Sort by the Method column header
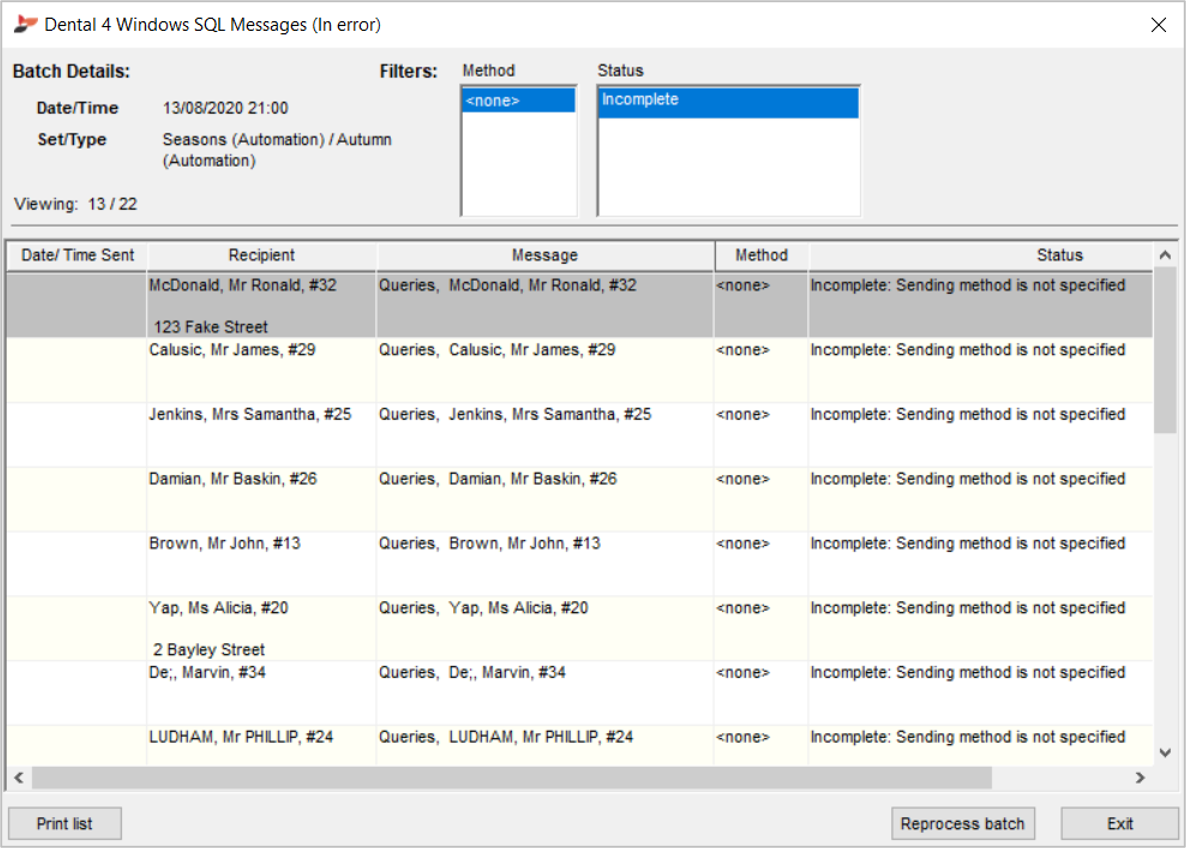Viewport: 1186px width, 848px height. click(762, 256)
